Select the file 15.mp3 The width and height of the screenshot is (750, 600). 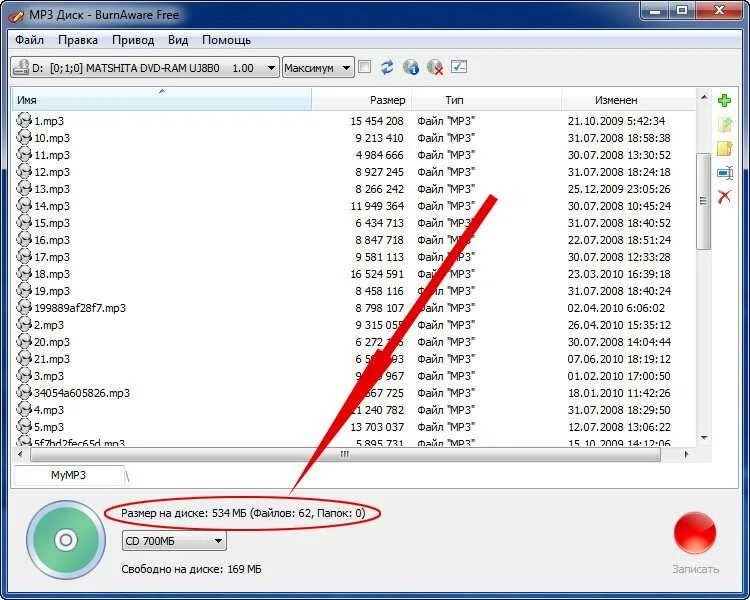click(52, 223)
